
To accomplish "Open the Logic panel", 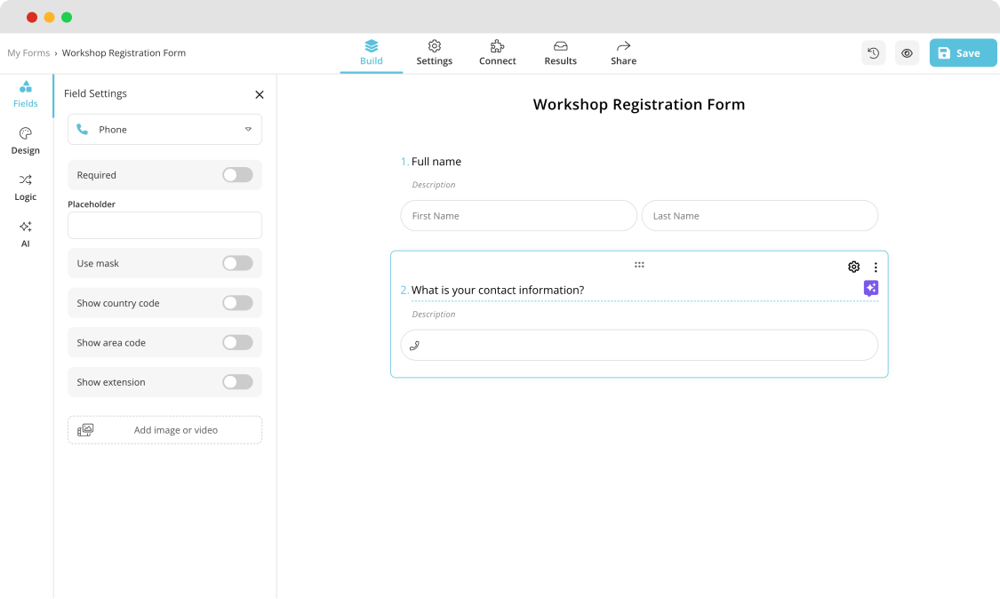I will [25, 188].
